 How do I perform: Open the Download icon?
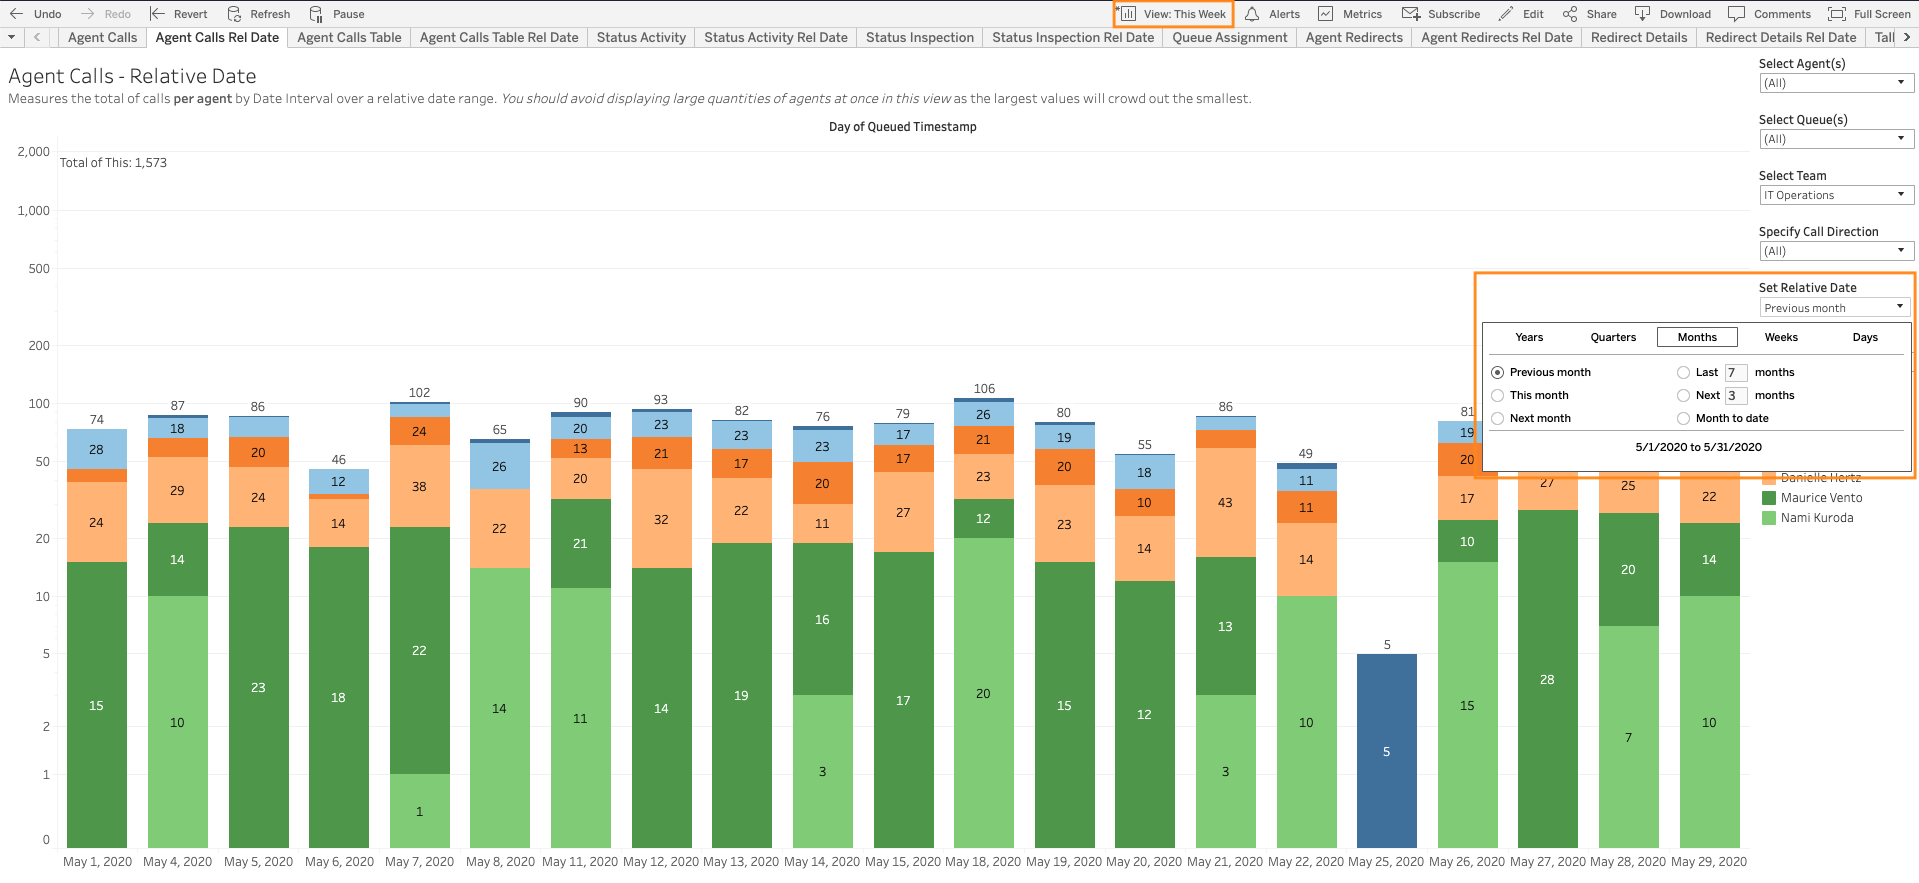1642,14
